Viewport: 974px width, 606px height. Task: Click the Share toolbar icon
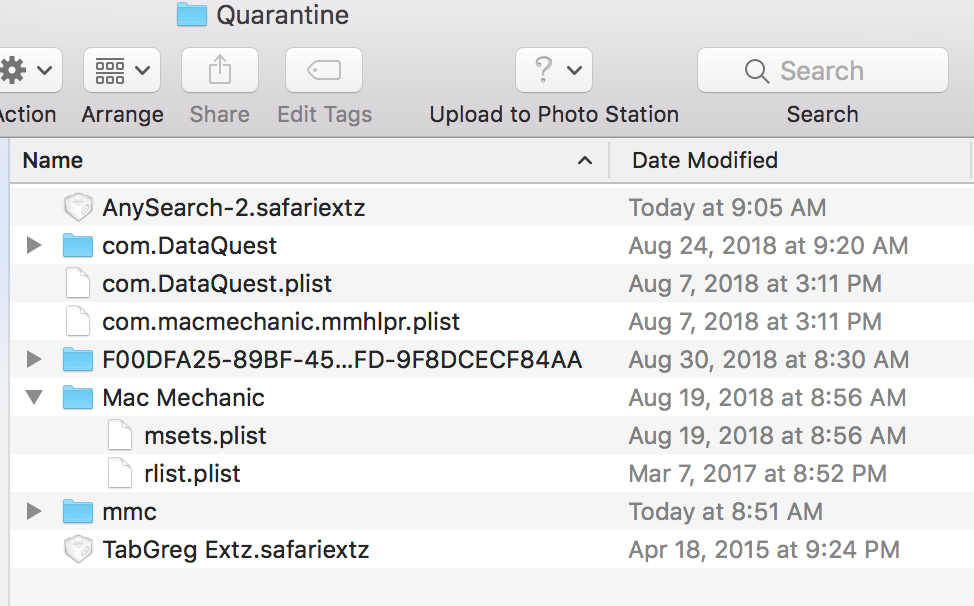(220, 71)
